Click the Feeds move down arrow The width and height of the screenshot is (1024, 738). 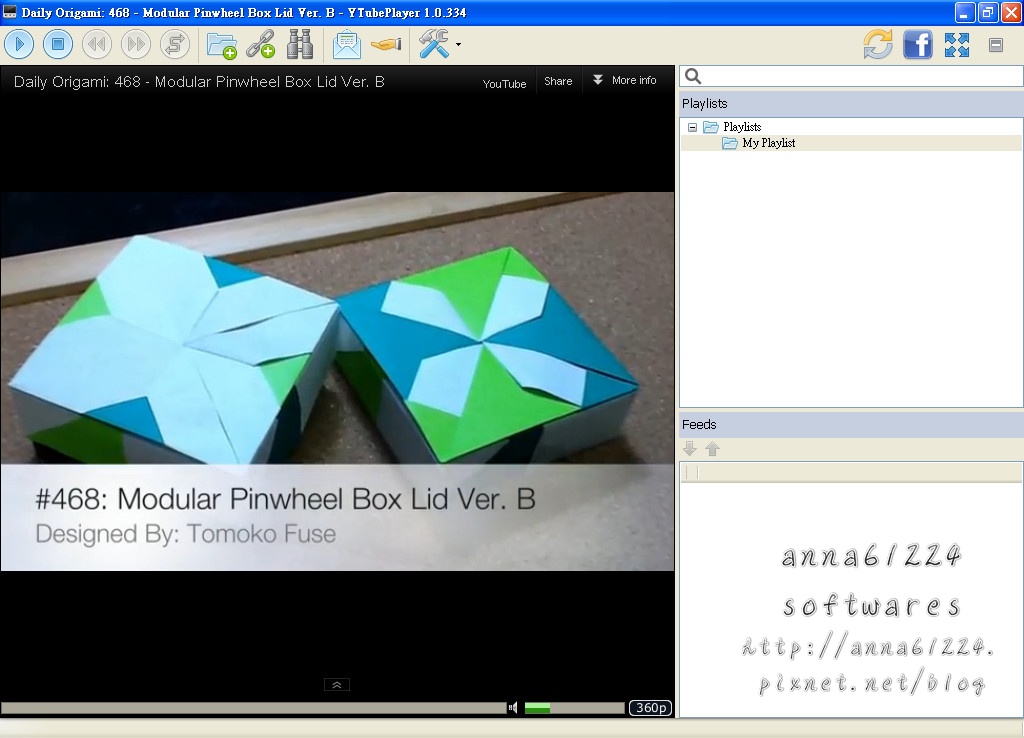(x=690, y=449)
